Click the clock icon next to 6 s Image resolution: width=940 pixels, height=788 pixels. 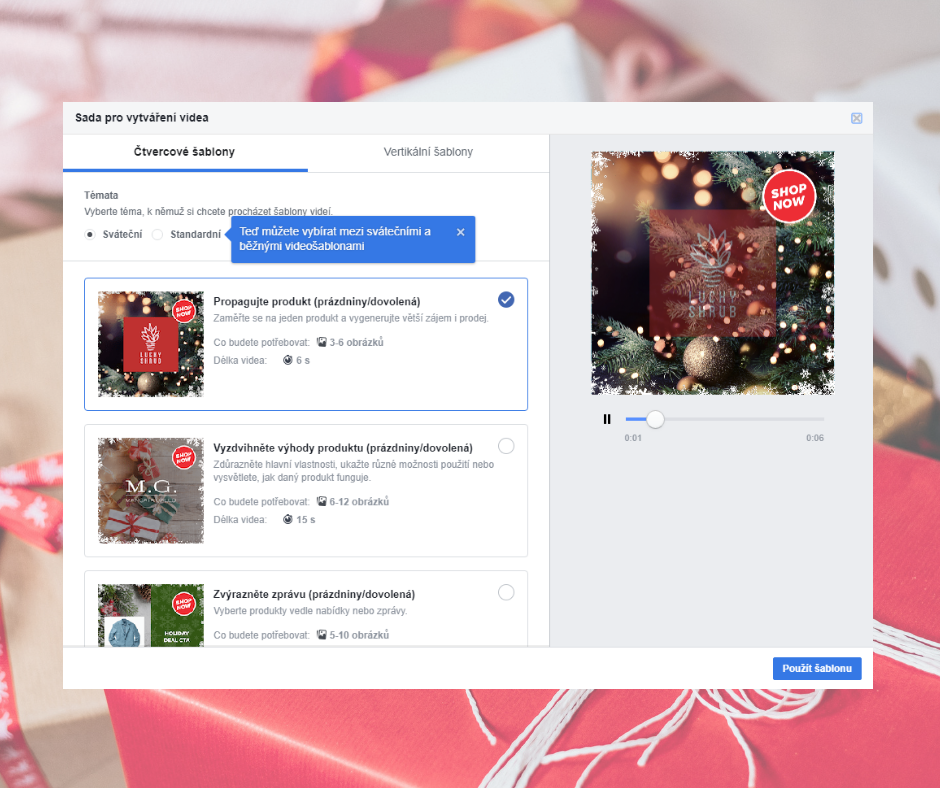coord(289,360)
